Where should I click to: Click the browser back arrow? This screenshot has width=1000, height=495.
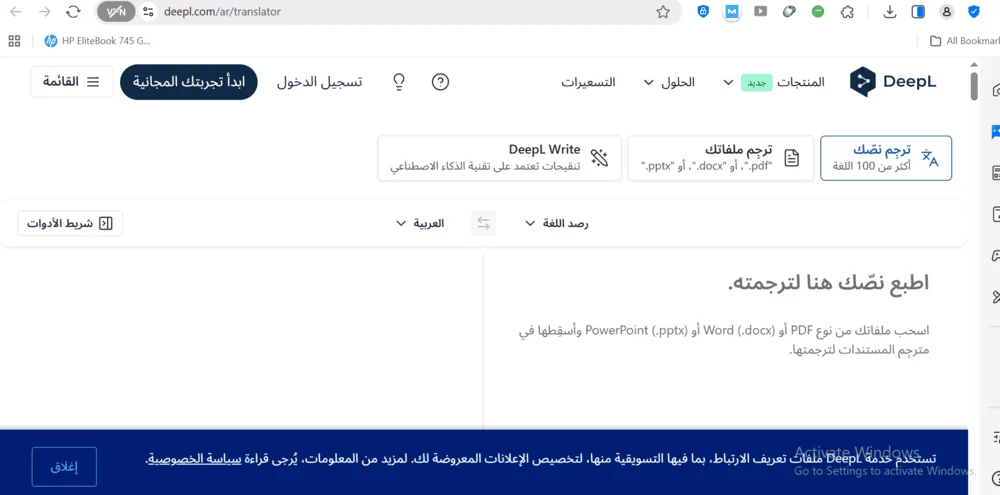16,11
